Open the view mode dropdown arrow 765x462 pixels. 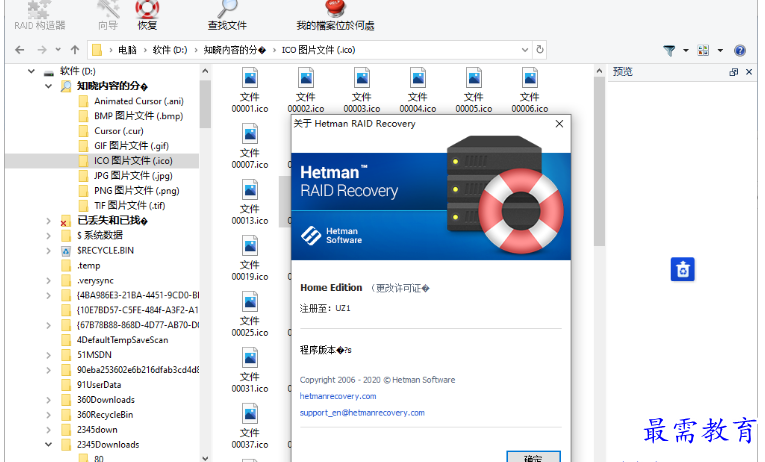coord(720,50)
